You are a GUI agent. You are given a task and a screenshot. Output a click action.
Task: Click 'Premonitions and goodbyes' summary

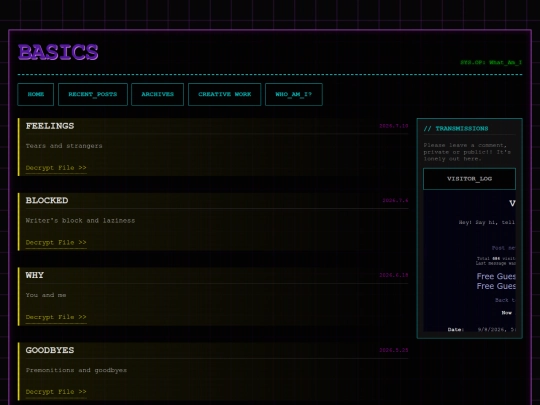76,370
